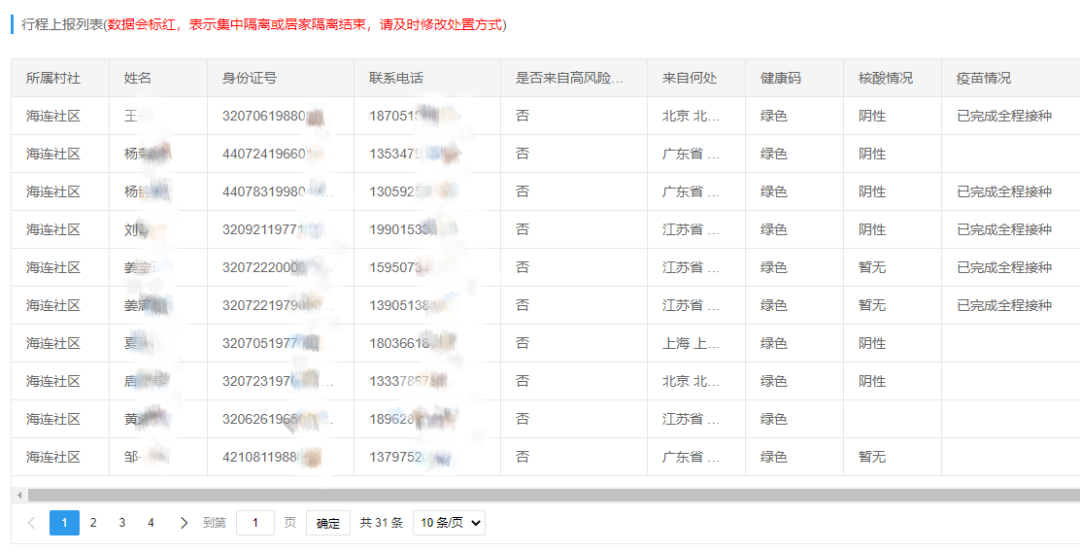1080x553 pixels.
Task: Click the horizontal scrollbar track
Action: (x=550, y=494)
